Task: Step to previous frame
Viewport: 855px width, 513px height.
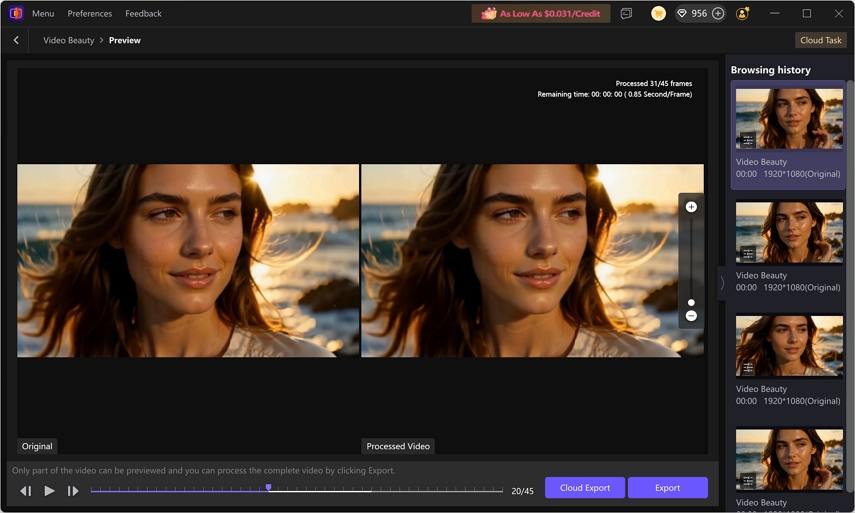Action: [26, 491]
